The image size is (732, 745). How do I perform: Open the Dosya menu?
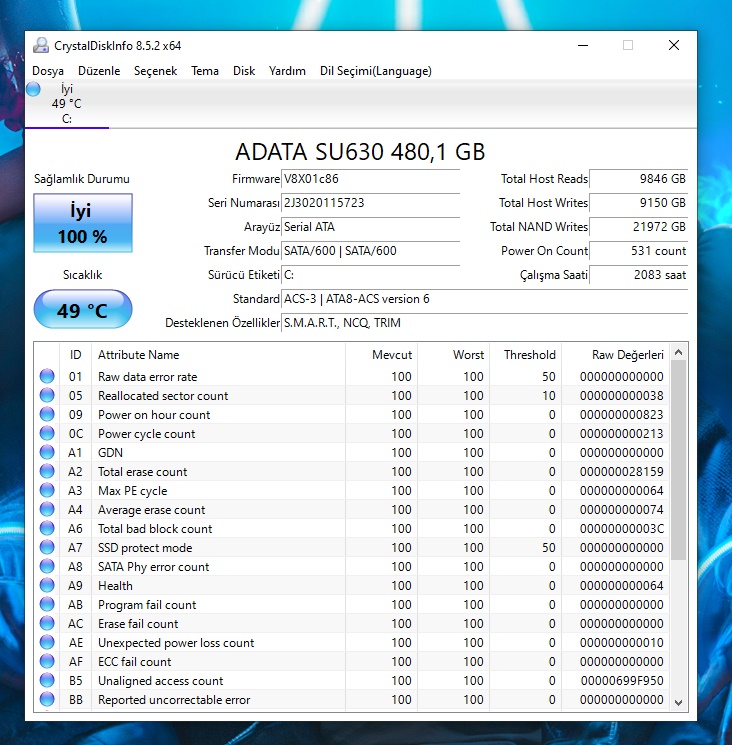48,71
